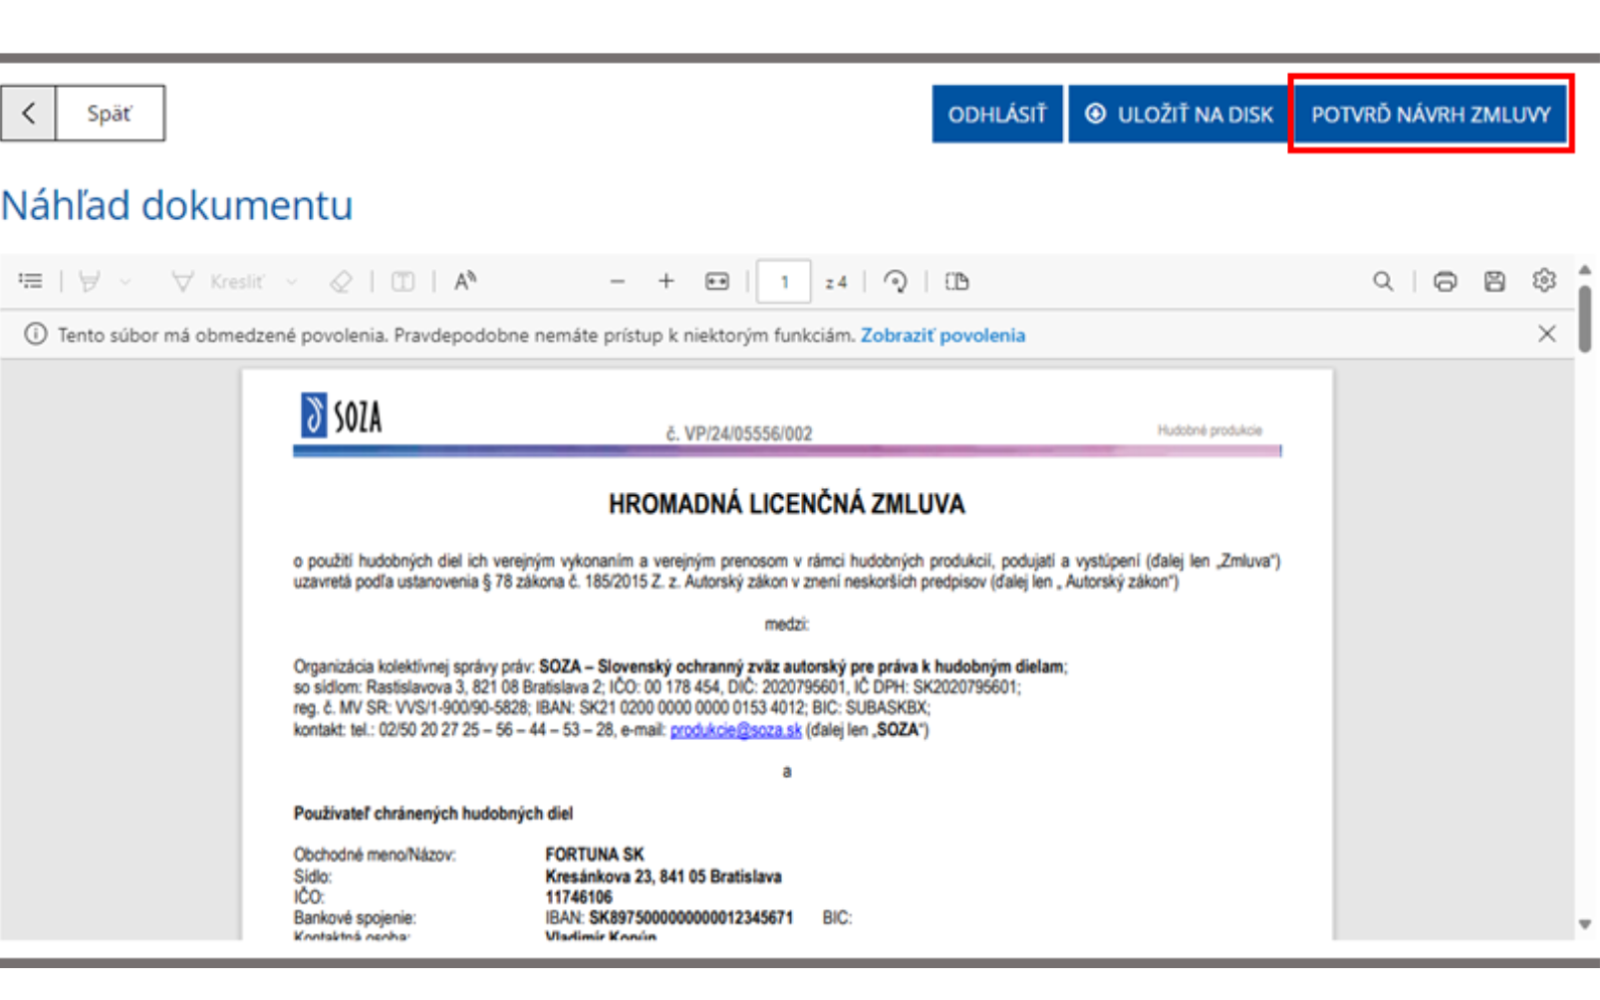1600x1000 pixels.
Task: Click ULOŽIŤ NA DISK button
Action: (1179, 114)
